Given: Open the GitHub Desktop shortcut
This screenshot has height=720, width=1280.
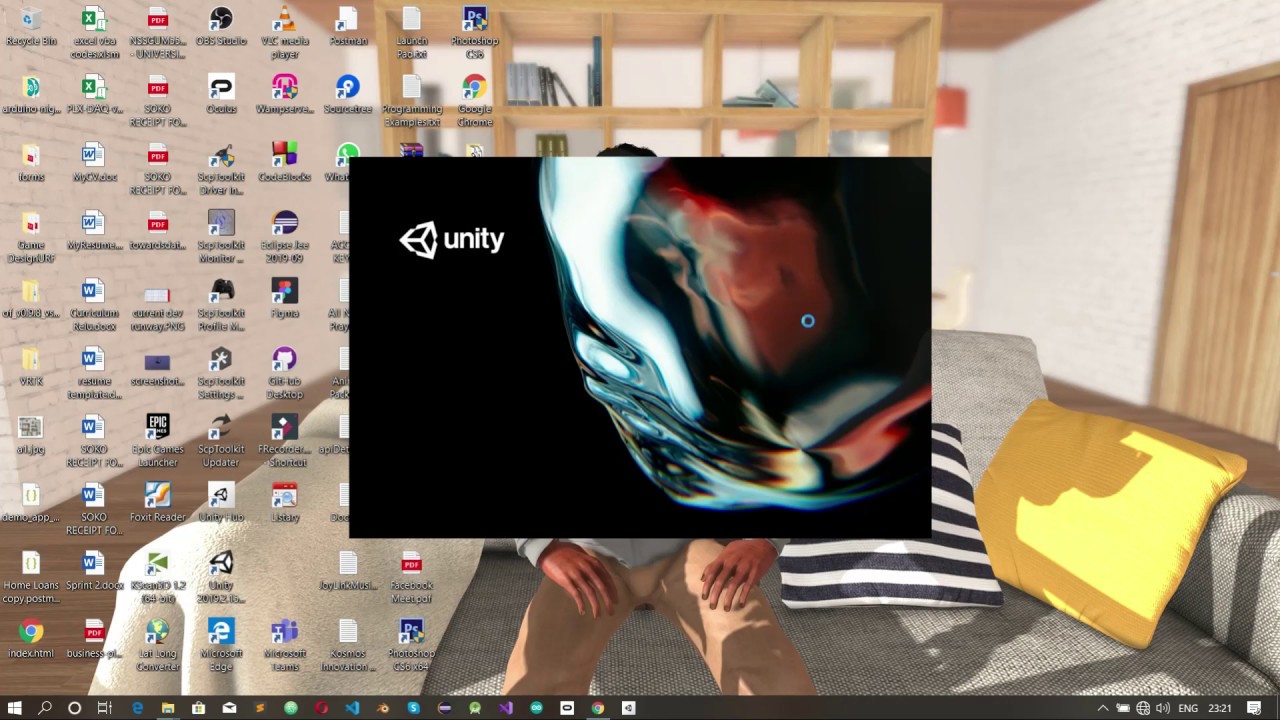Looking at the screenshot, I should 284,373.
